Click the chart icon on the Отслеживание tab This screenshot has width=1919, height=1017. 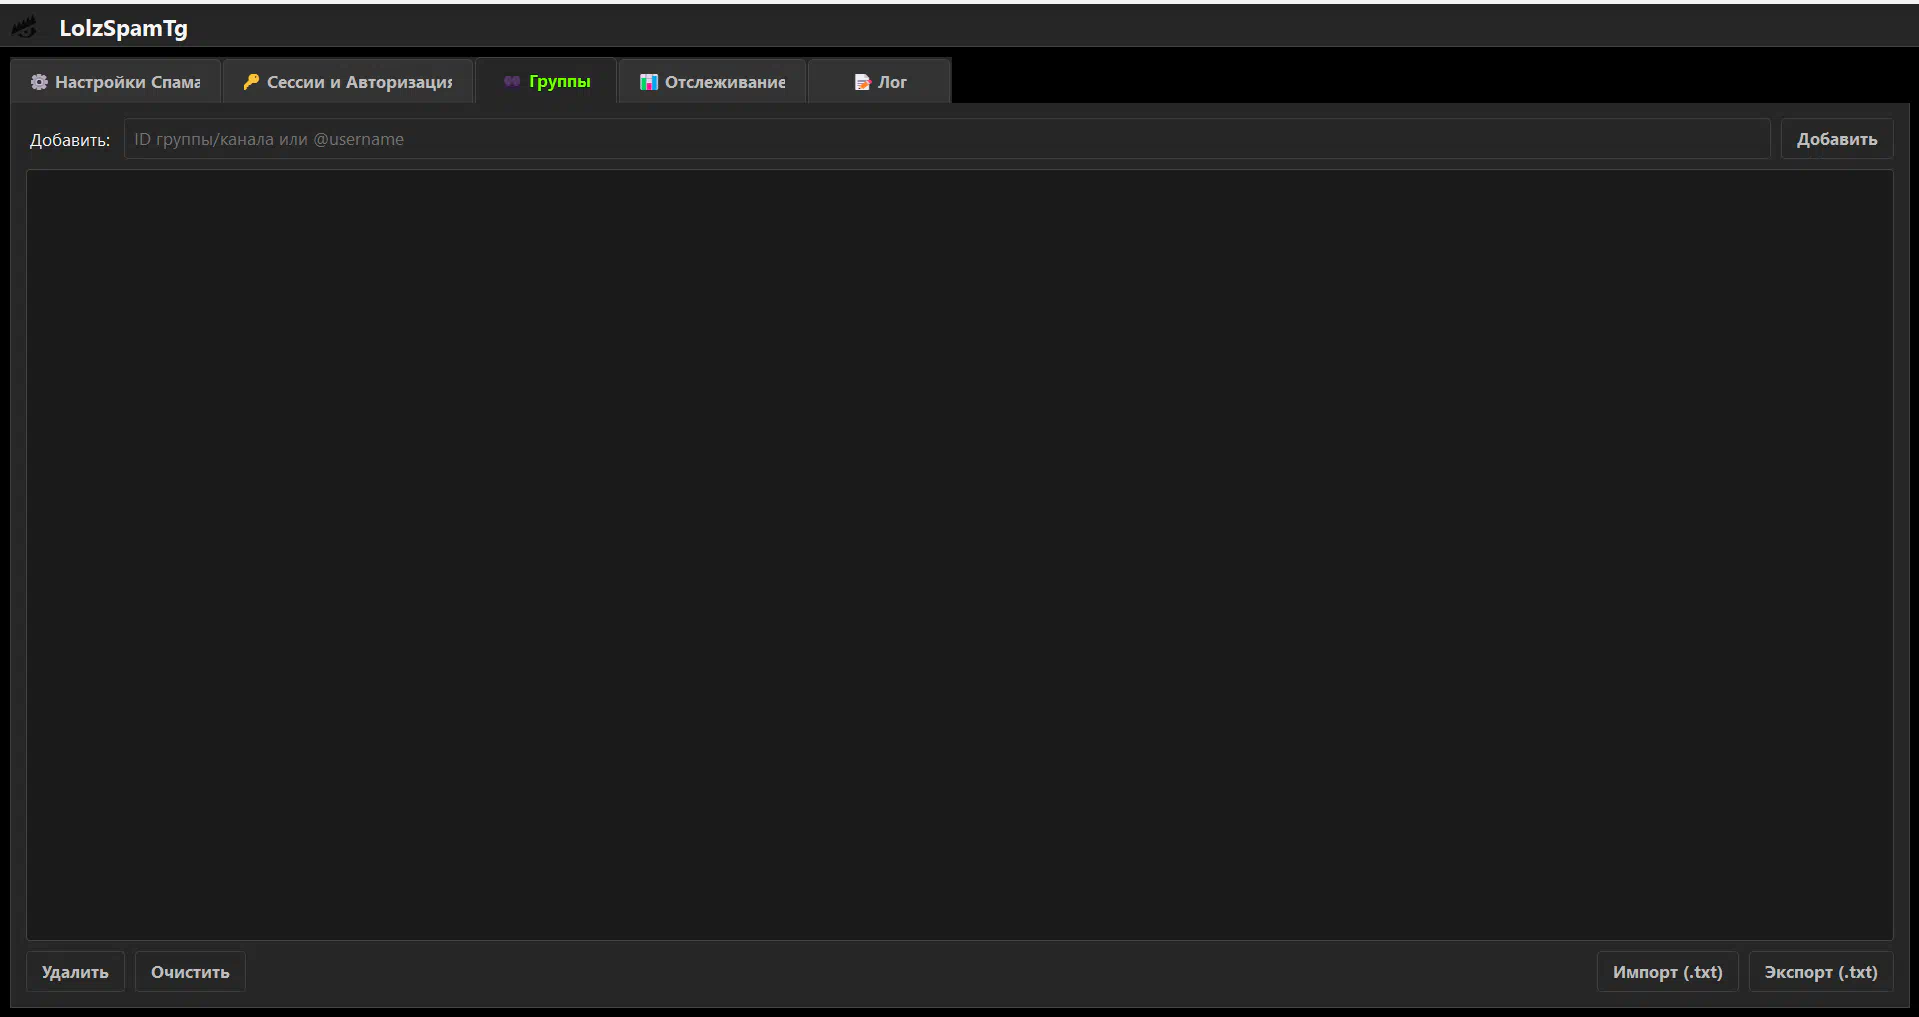649,82
